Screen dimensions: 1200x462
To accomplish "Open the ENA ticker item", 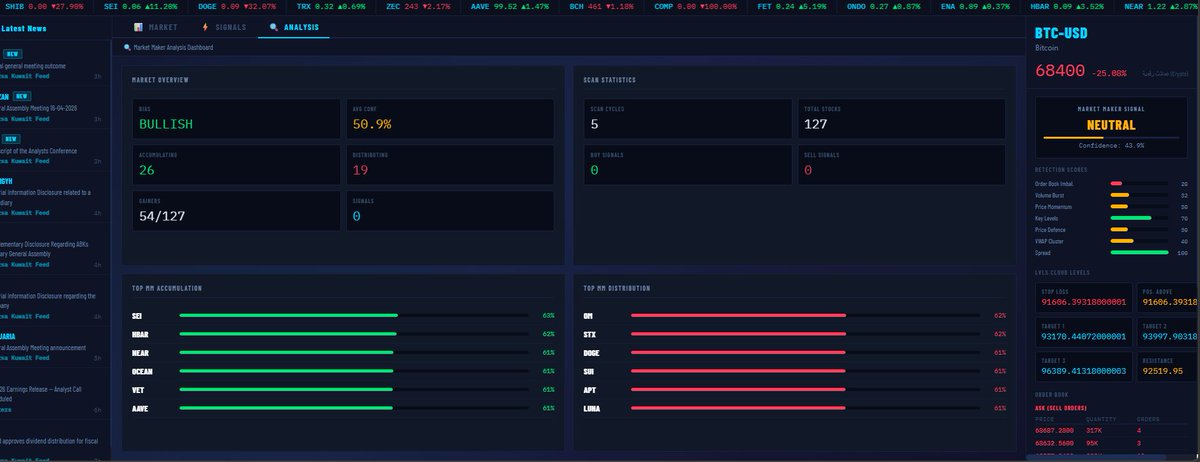I will pos(975,6).
